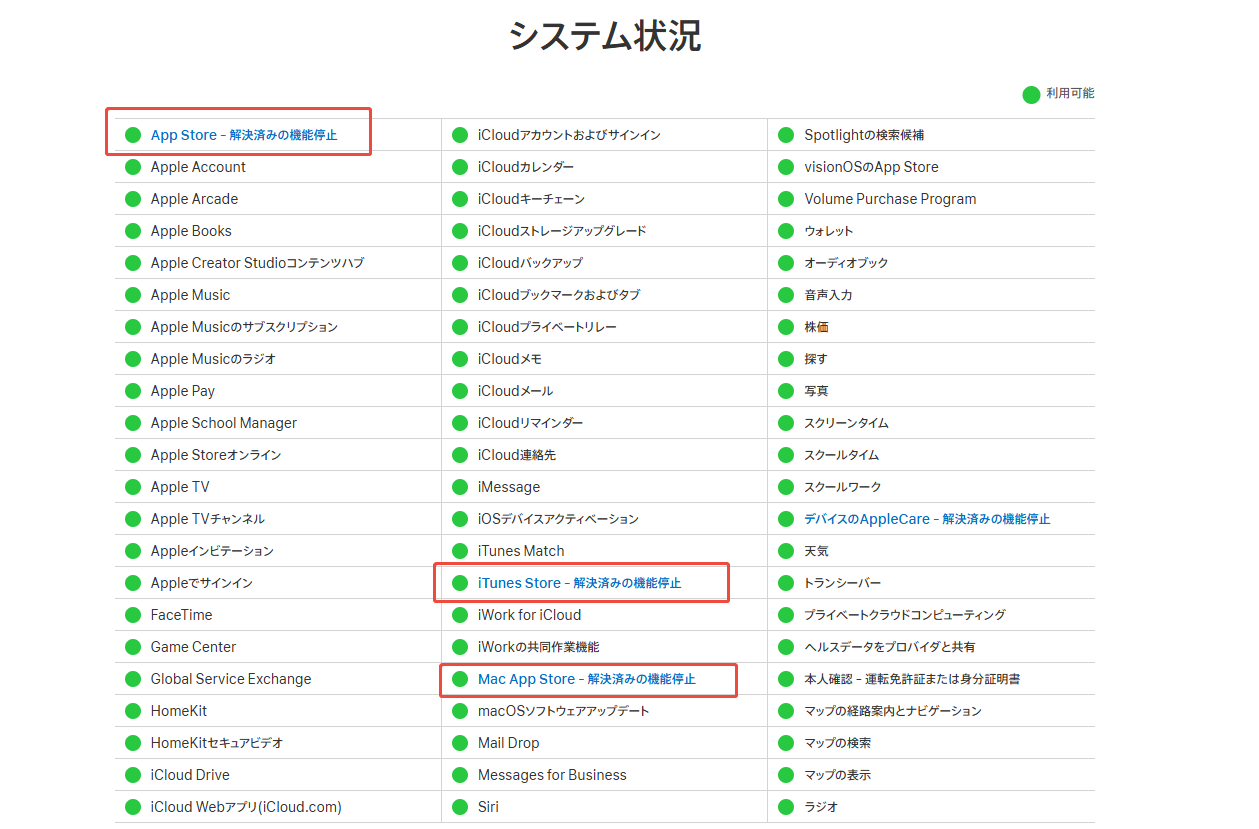Select the iWorkの共同作業機能 entry
This screenshot has height=829, width=1259.
(x=539, y=647)
